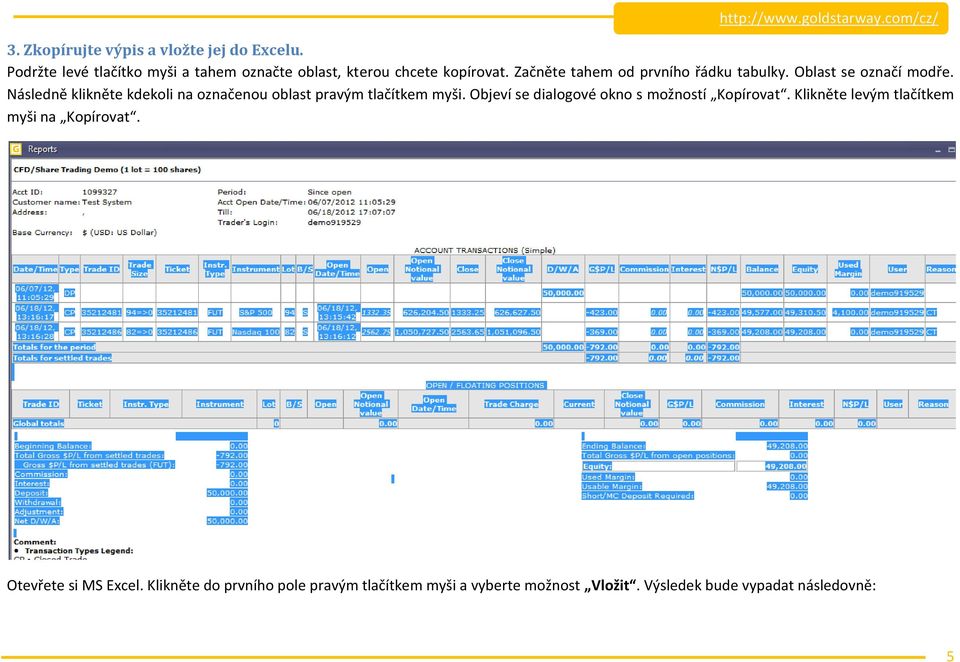Select the 94=>0 trade size cell

[x=140, y=312]
